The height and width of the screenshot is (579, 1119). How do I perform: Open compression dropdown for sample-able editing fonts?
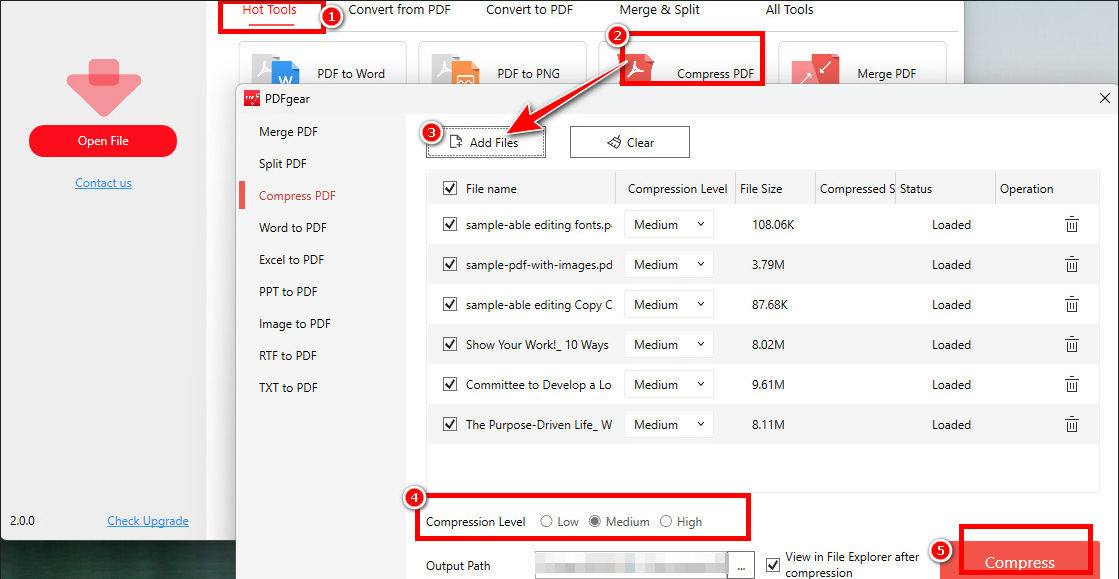coord(669,224)
